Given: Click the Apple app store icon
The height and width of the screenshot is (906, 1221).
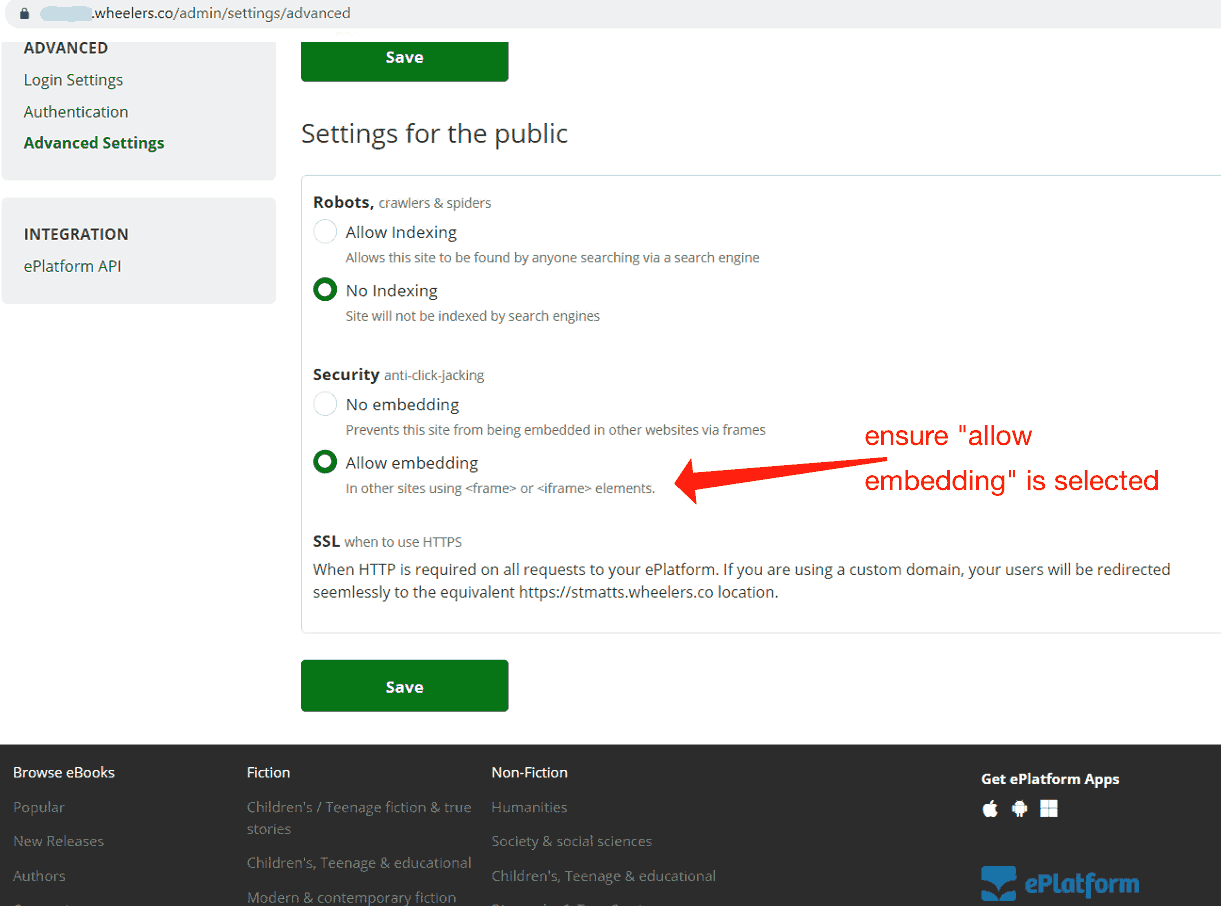Looking at the screenshot, I should 990,809.
